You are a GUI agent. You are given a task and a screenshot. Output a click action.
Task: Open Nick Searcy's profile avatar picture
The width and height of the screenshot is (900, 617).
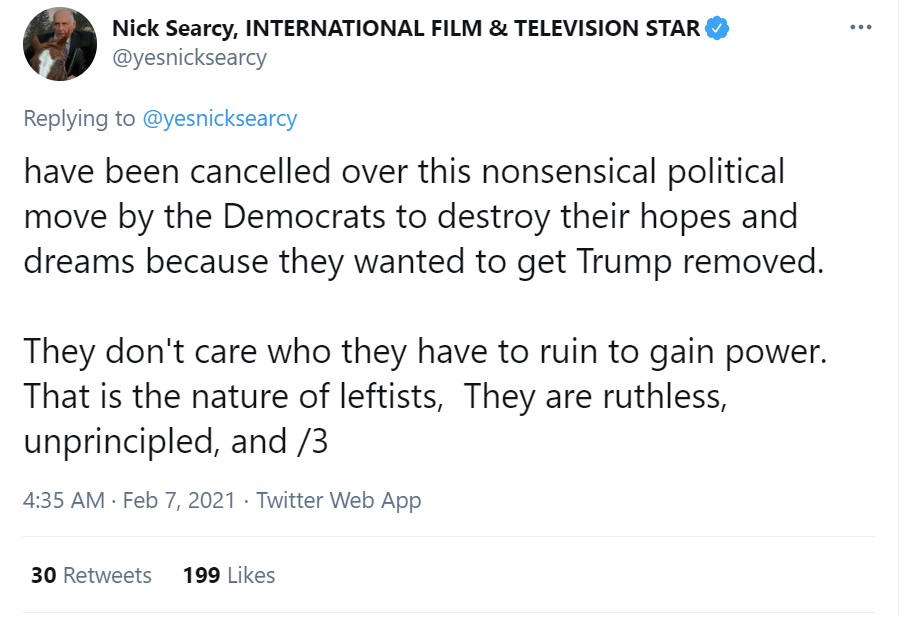click(60, 45)
